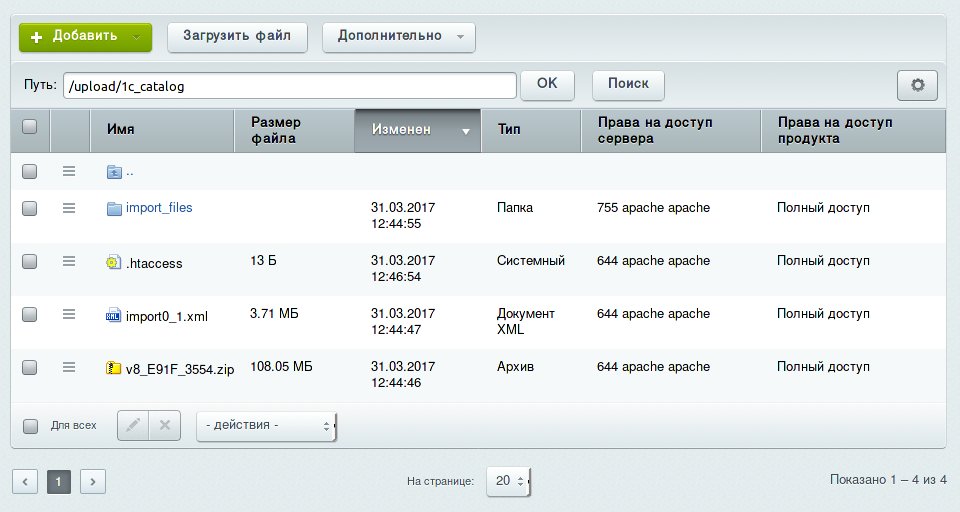Click the Поиск button
This screenshot has width=960, height=512.
[628, 85]
